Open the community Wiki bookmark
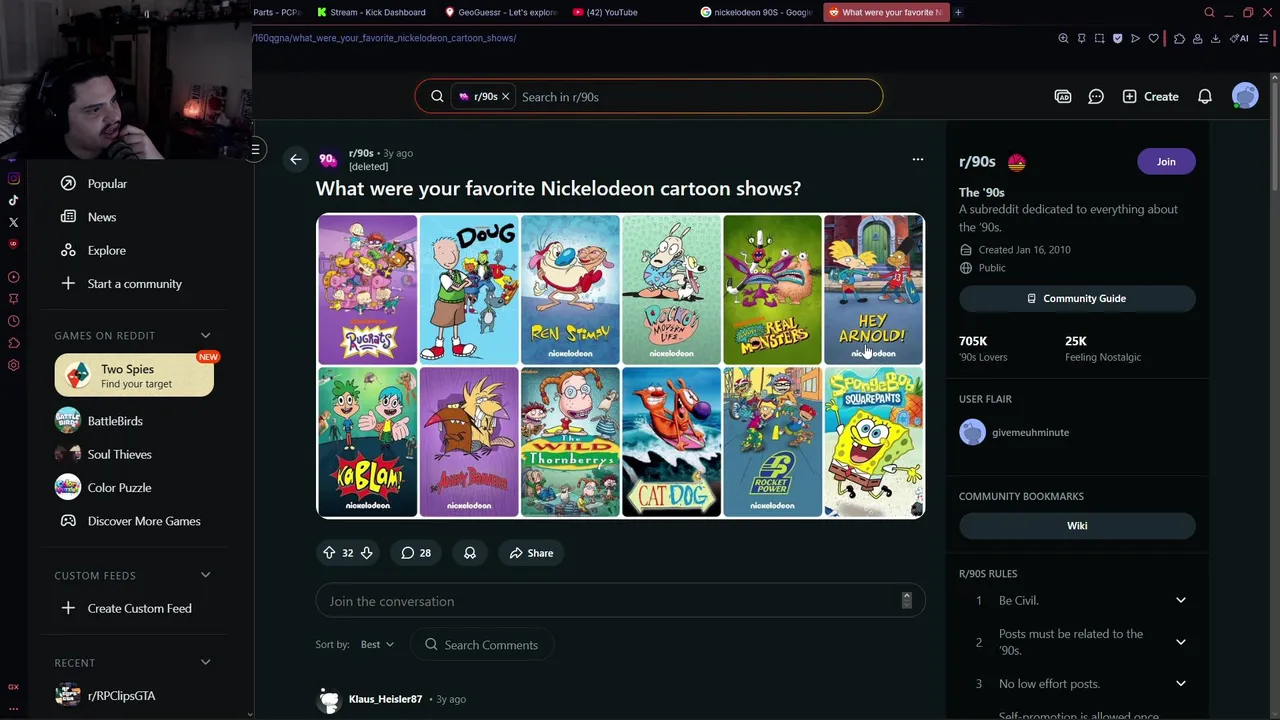This screenshot has width=1280, height=720. (1077, 526)
